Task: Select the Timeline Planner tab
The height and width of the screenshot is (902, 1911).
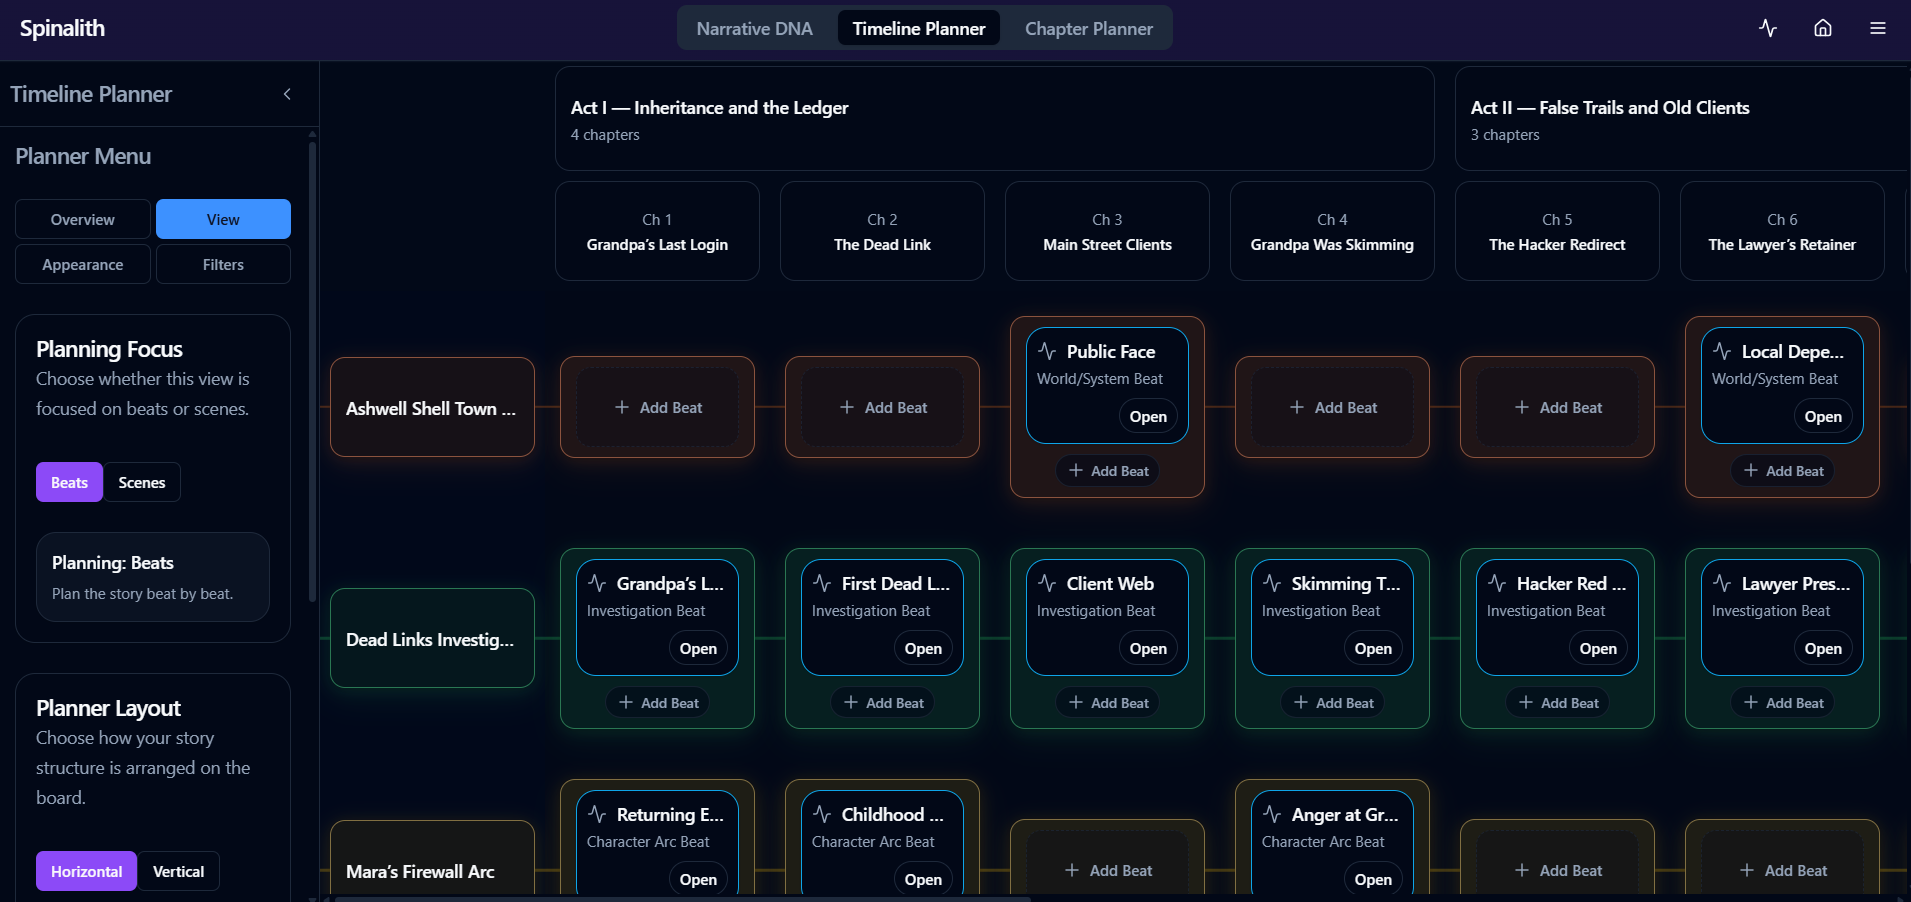Action: coord(919,29)
